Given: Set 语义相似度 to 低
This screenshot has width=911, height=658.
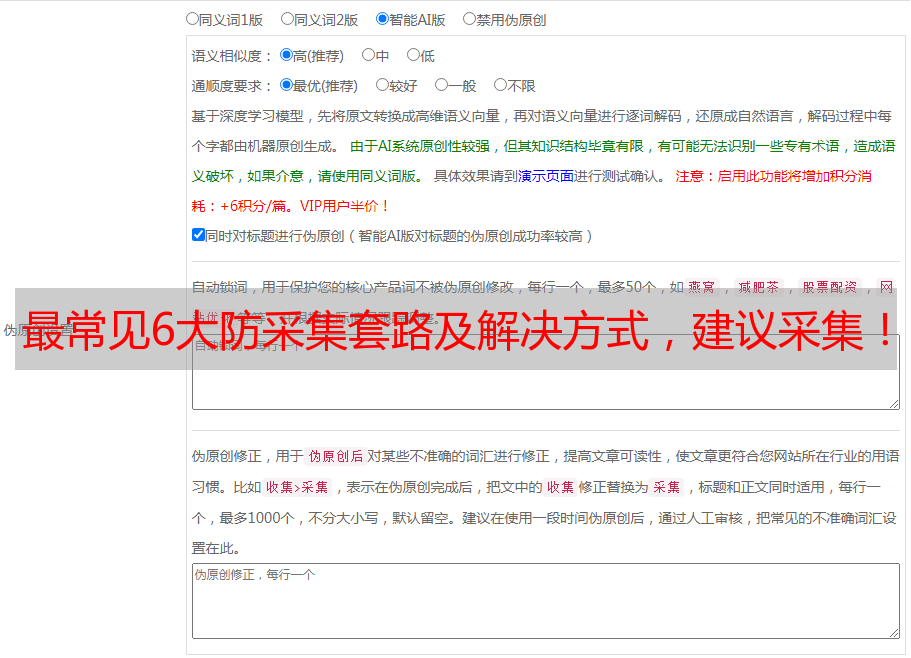Looking at the screenshot, I should (414, 56).
